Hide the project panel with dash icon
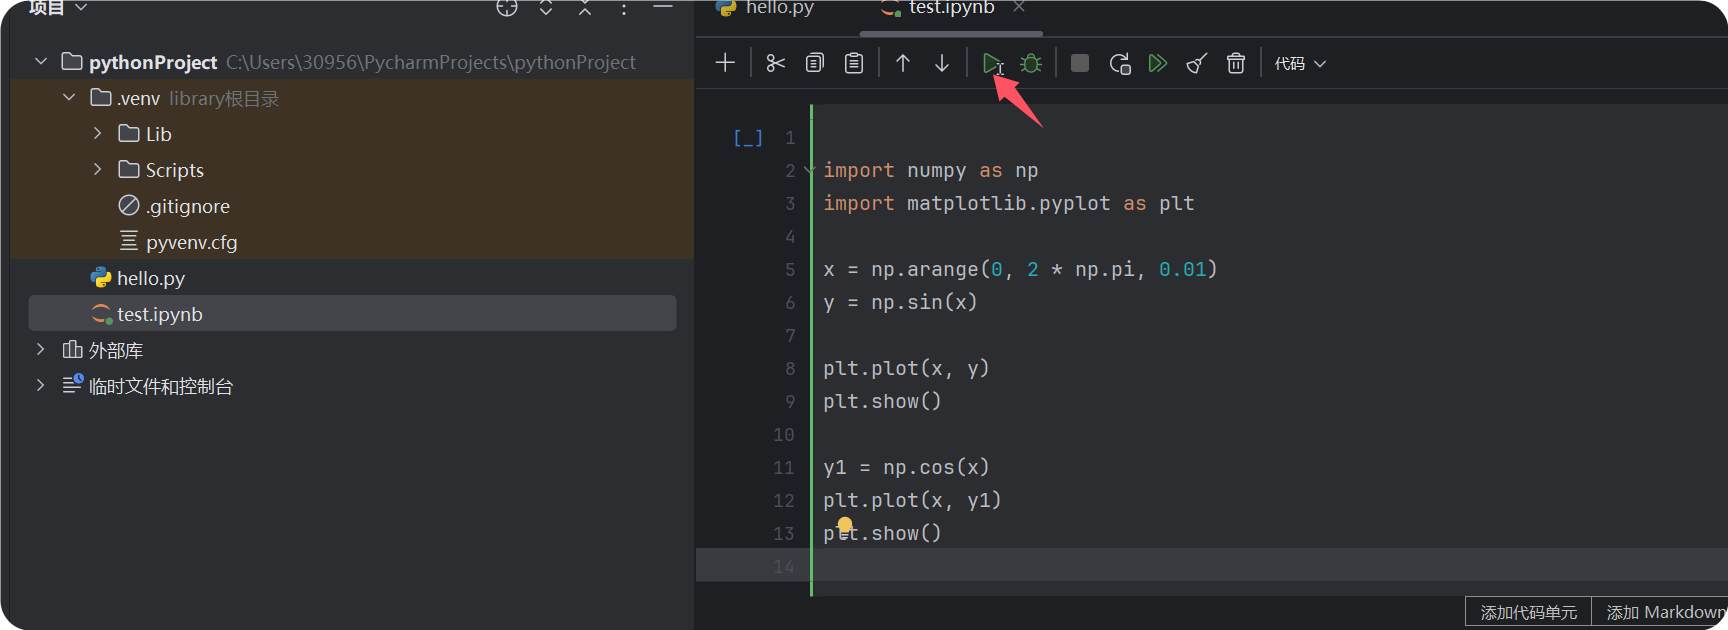This screenshot has width=1728, height=630. click(663, 7)
